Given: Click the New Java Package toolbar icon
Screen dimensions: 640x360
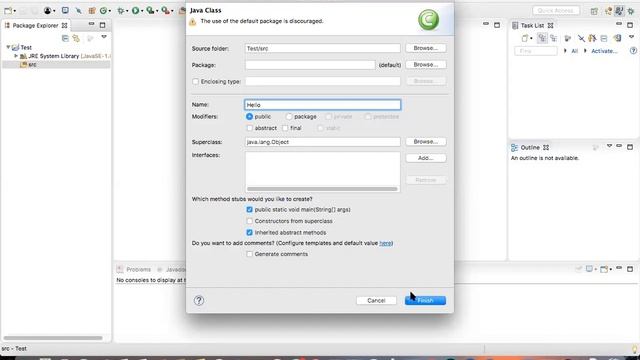Looking at the screenshot, I should point(92,11).
